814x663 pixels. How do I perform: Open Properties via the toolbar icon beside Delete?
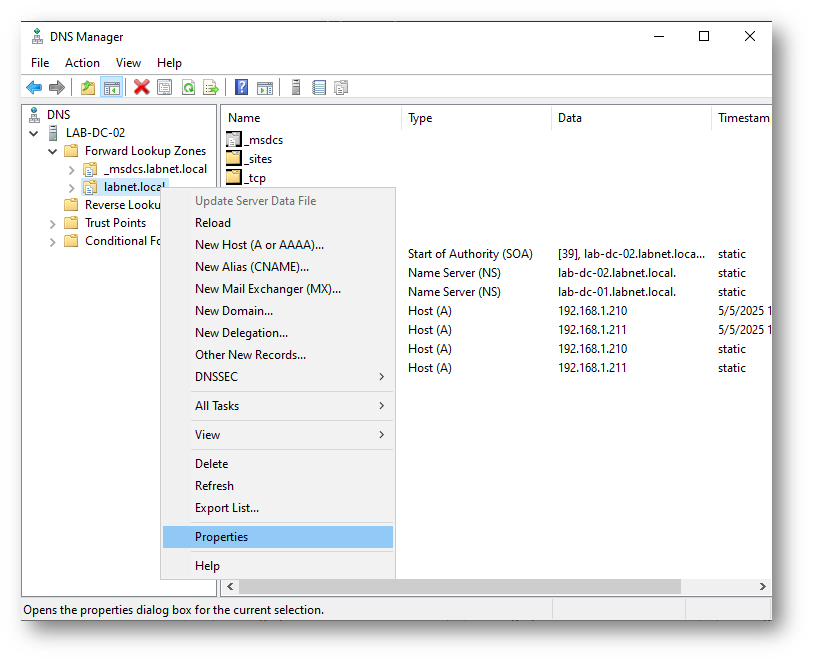pos(165,87)
